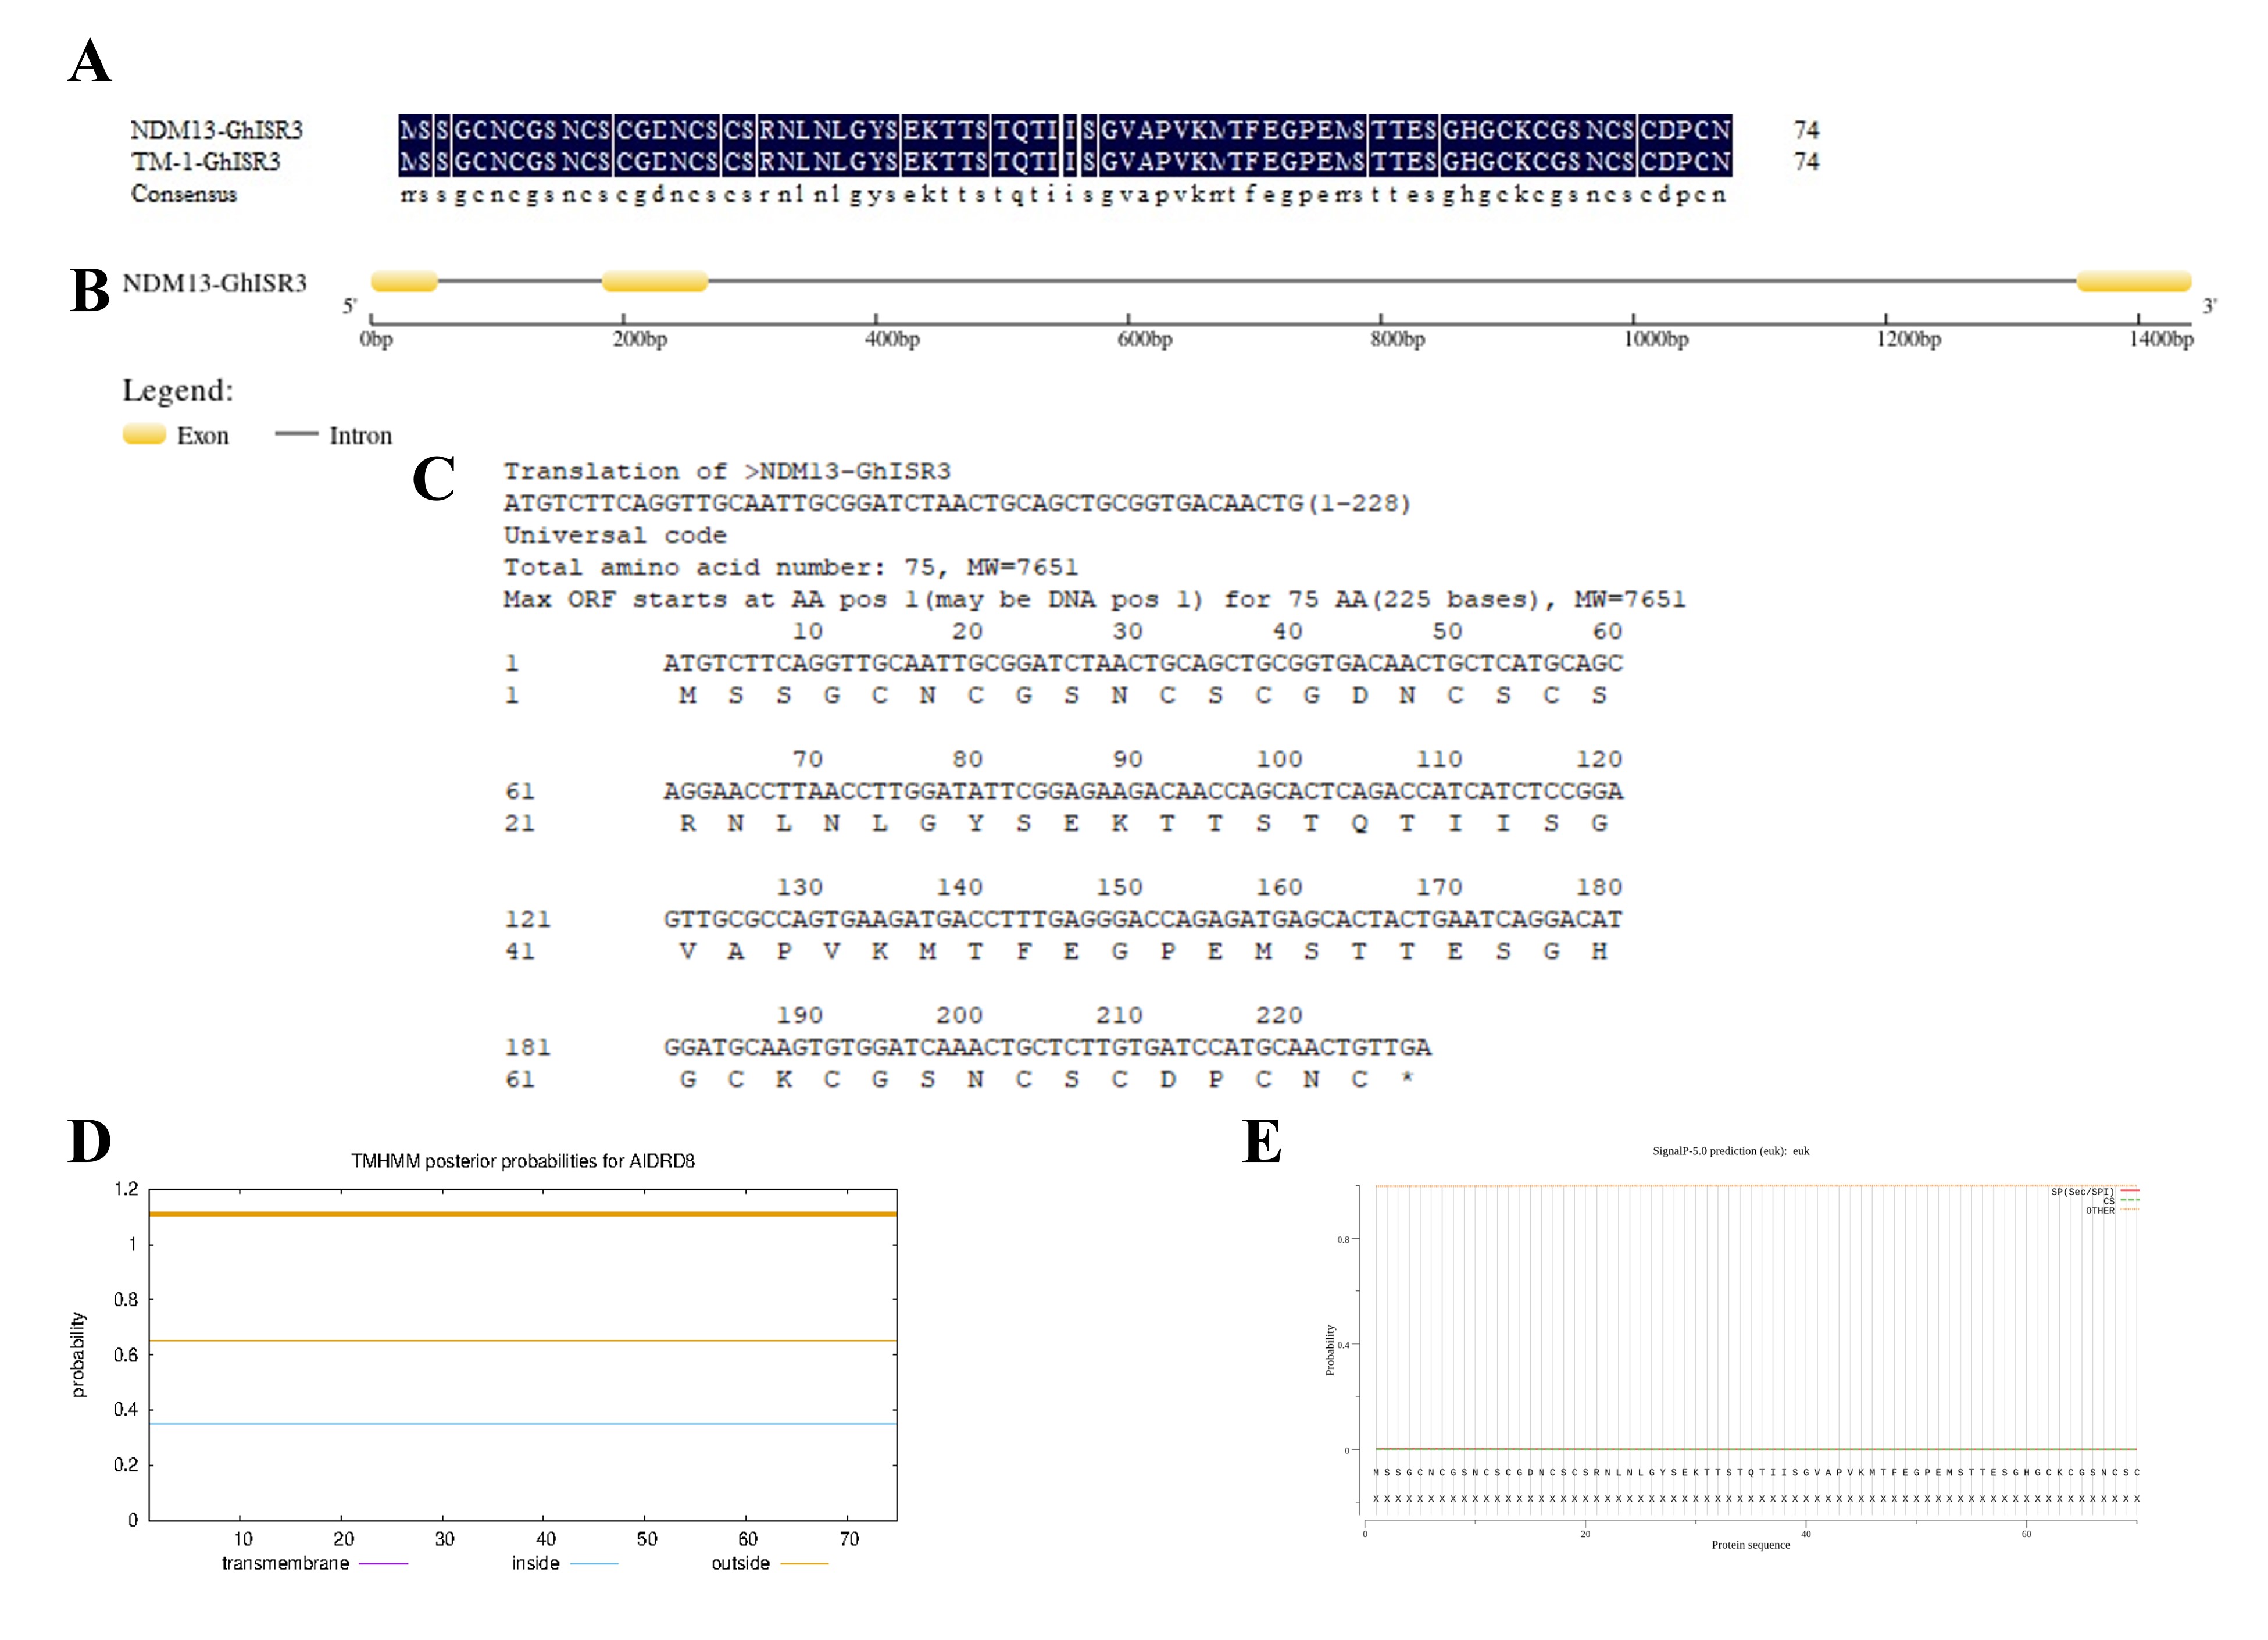Click the gray Intron legend line
The width and height of the screenshot is (2268, 1640).
pyautogui.click(x=296, y=434)
